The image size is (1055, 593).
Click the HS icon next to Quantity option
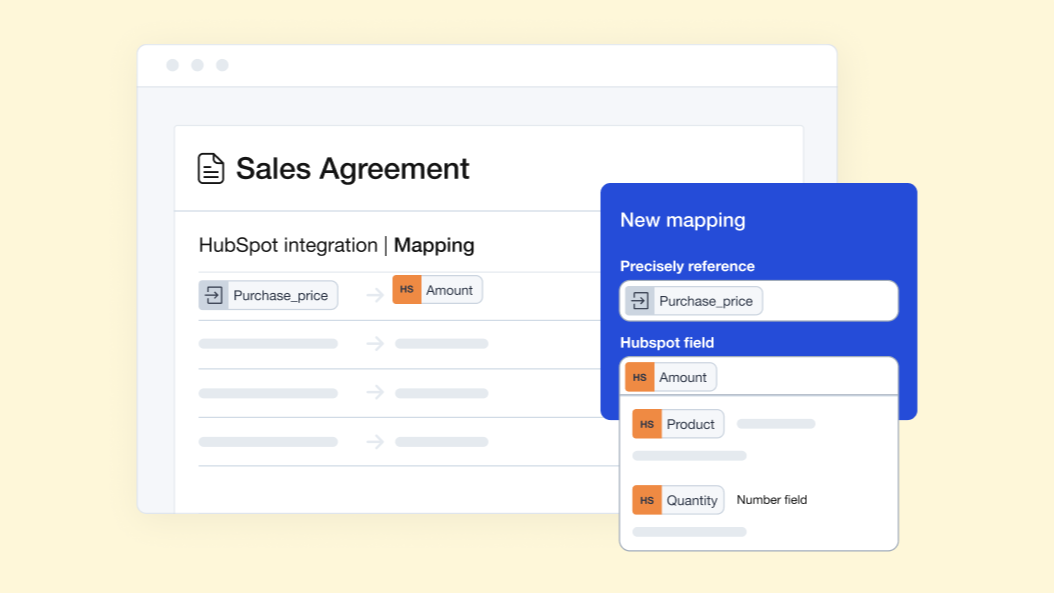tap(647, 500)
